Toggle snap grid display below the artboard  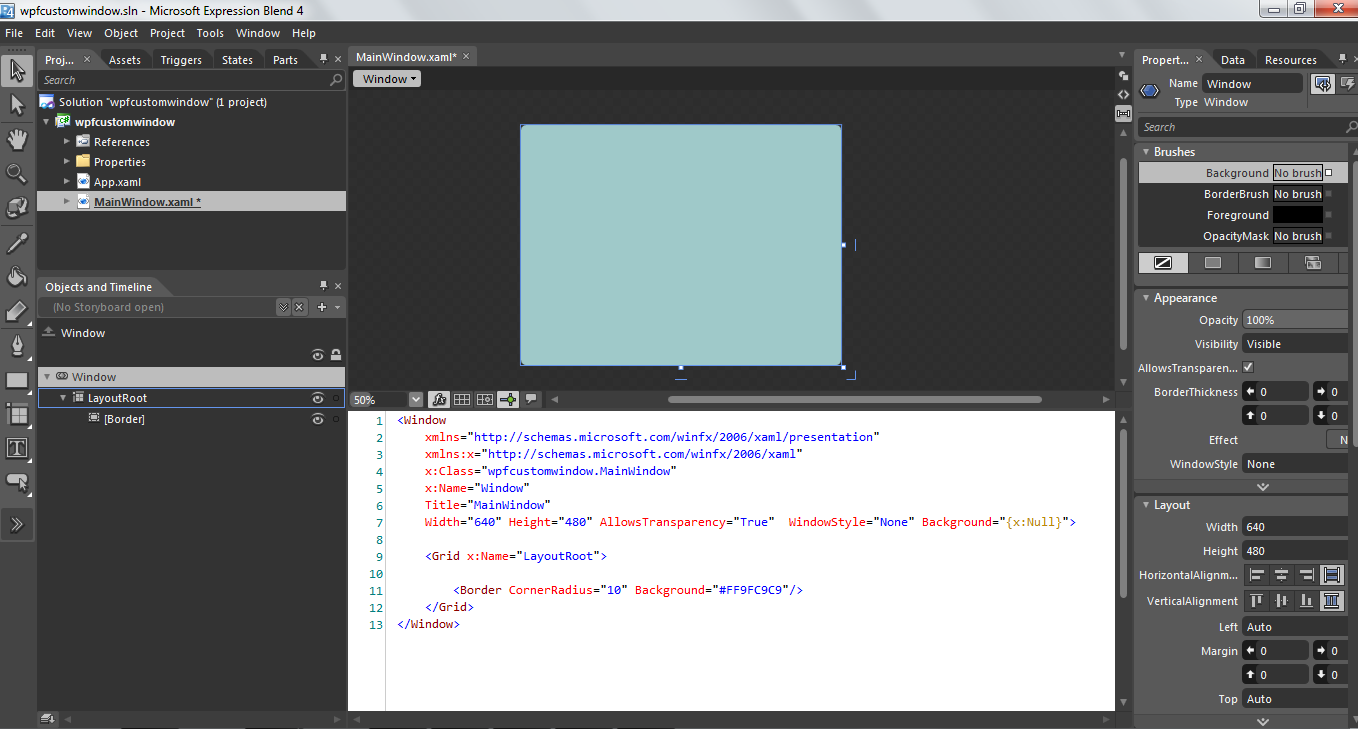click(x=462, y=399)
